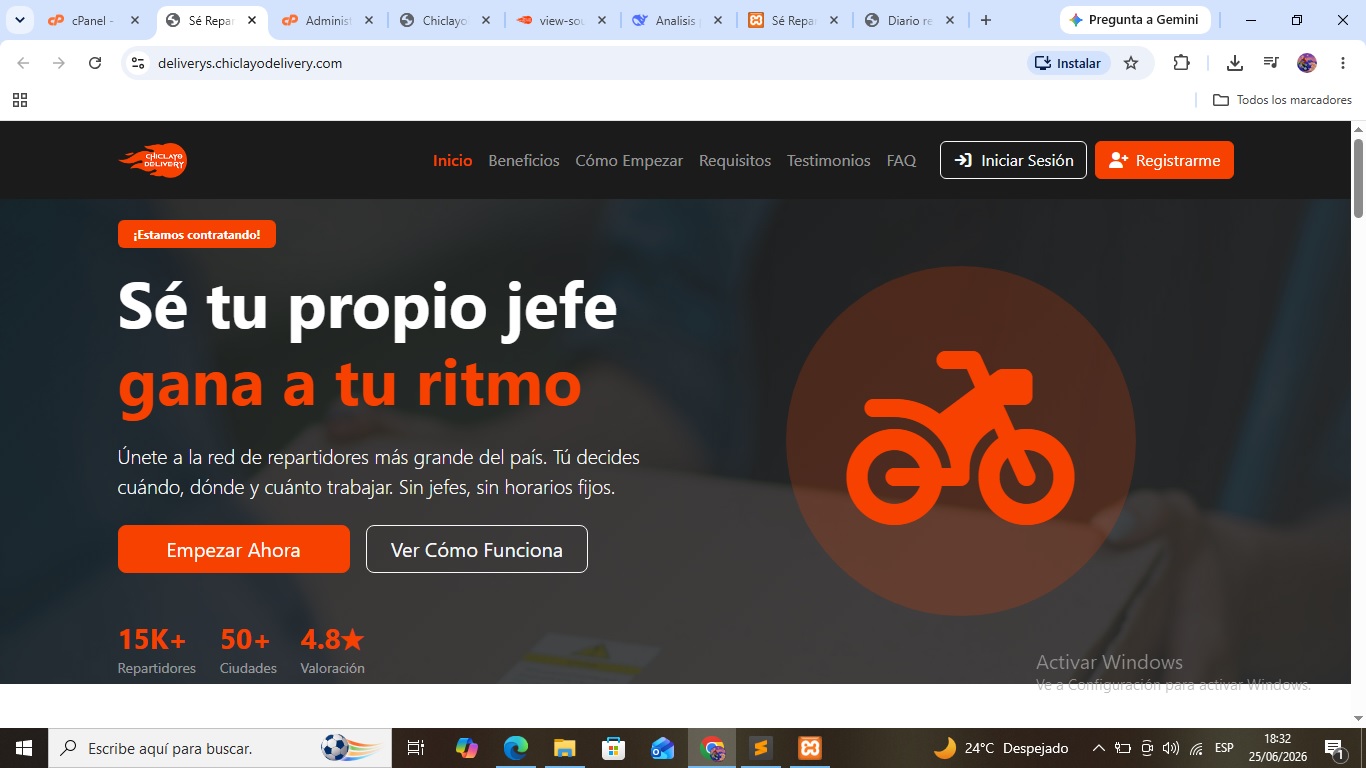
Task: Click Inicio in the site navigation
Action: click(x=453, y=160)
